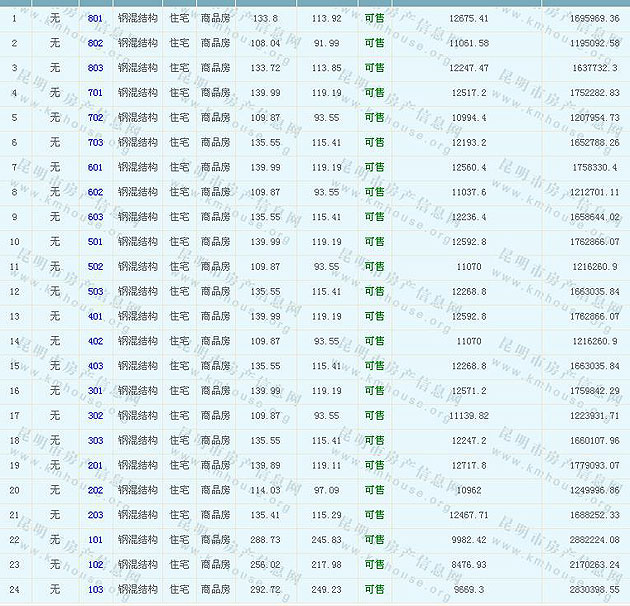Select unit price cell 12675.41
Screen dimensions: 630x606
coord(469,19)
